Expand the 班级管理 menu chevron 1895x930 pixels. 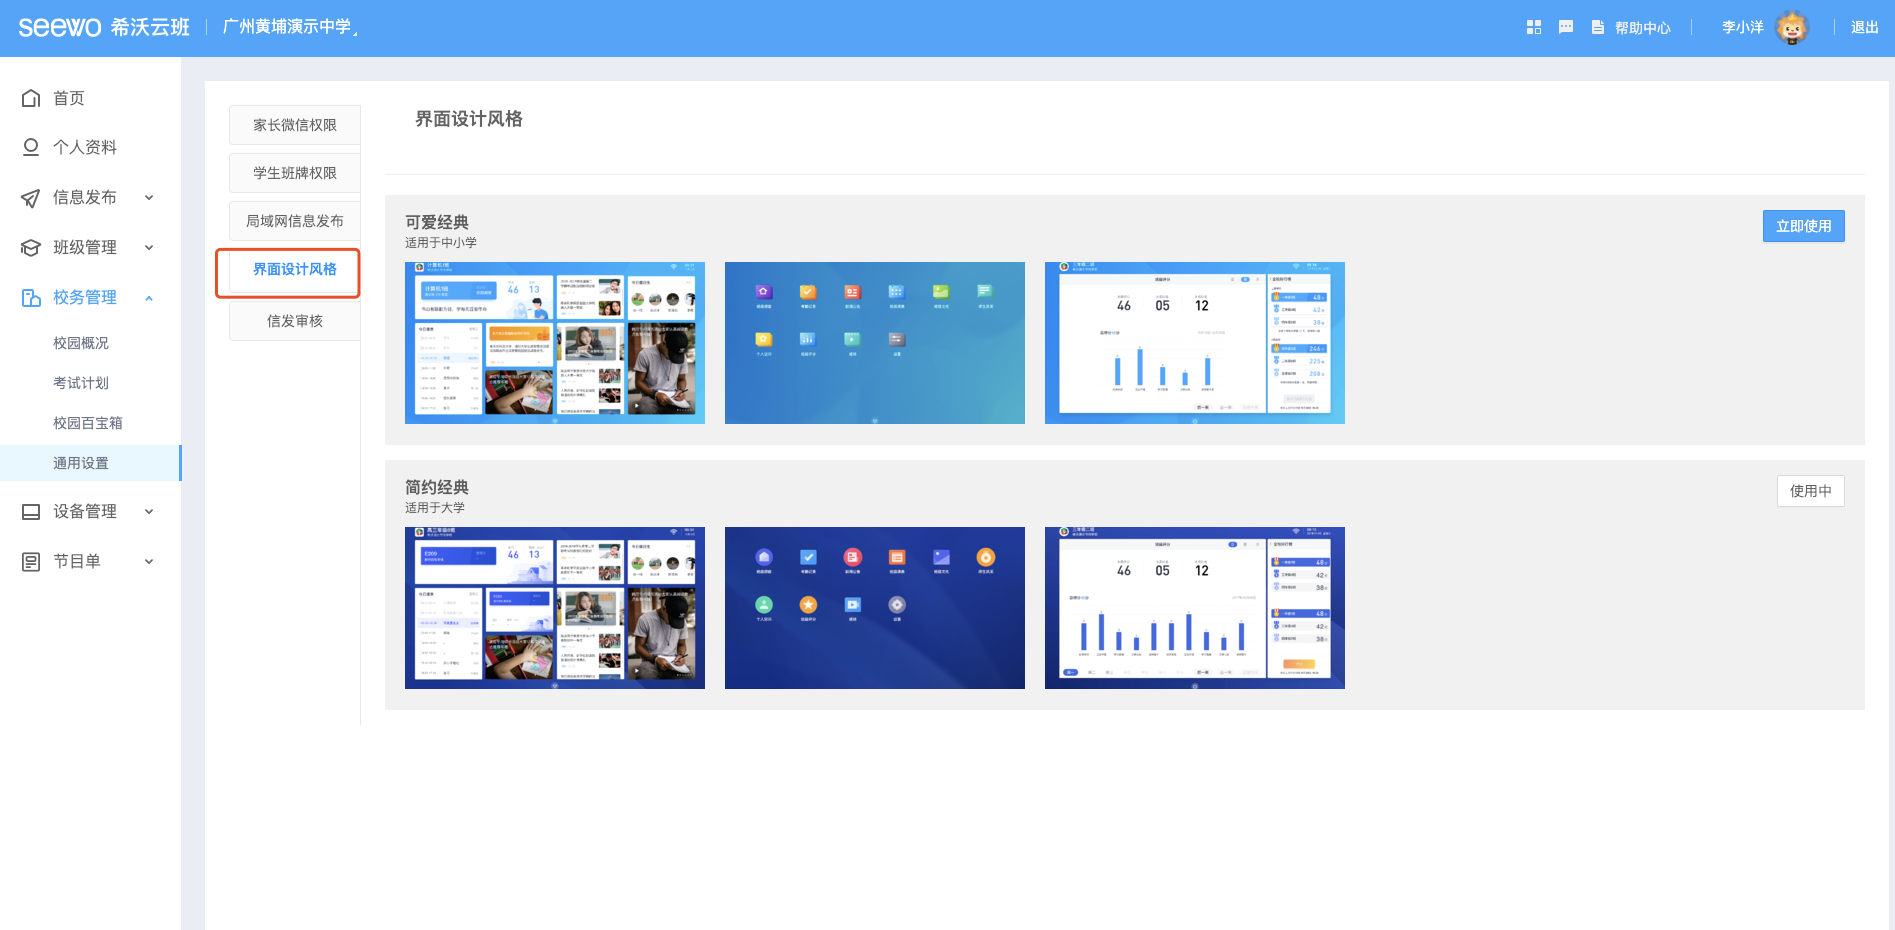[149, 247]
